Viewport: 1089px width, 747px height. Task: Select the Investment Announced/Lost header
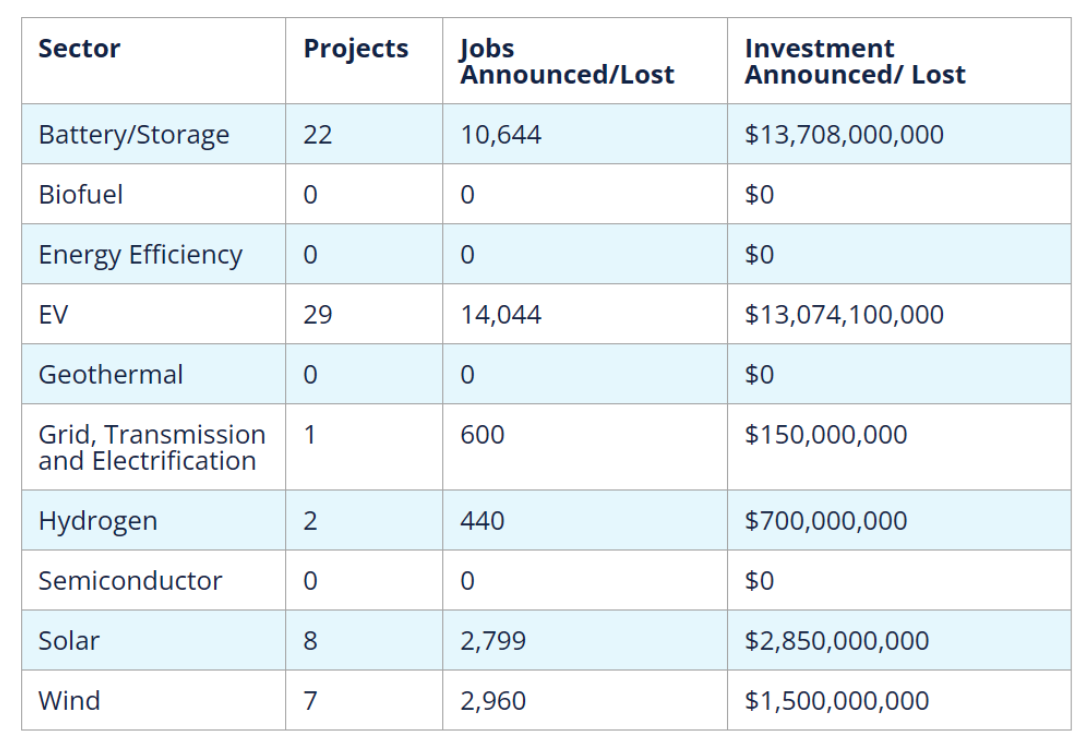click(x=855, y=61)
